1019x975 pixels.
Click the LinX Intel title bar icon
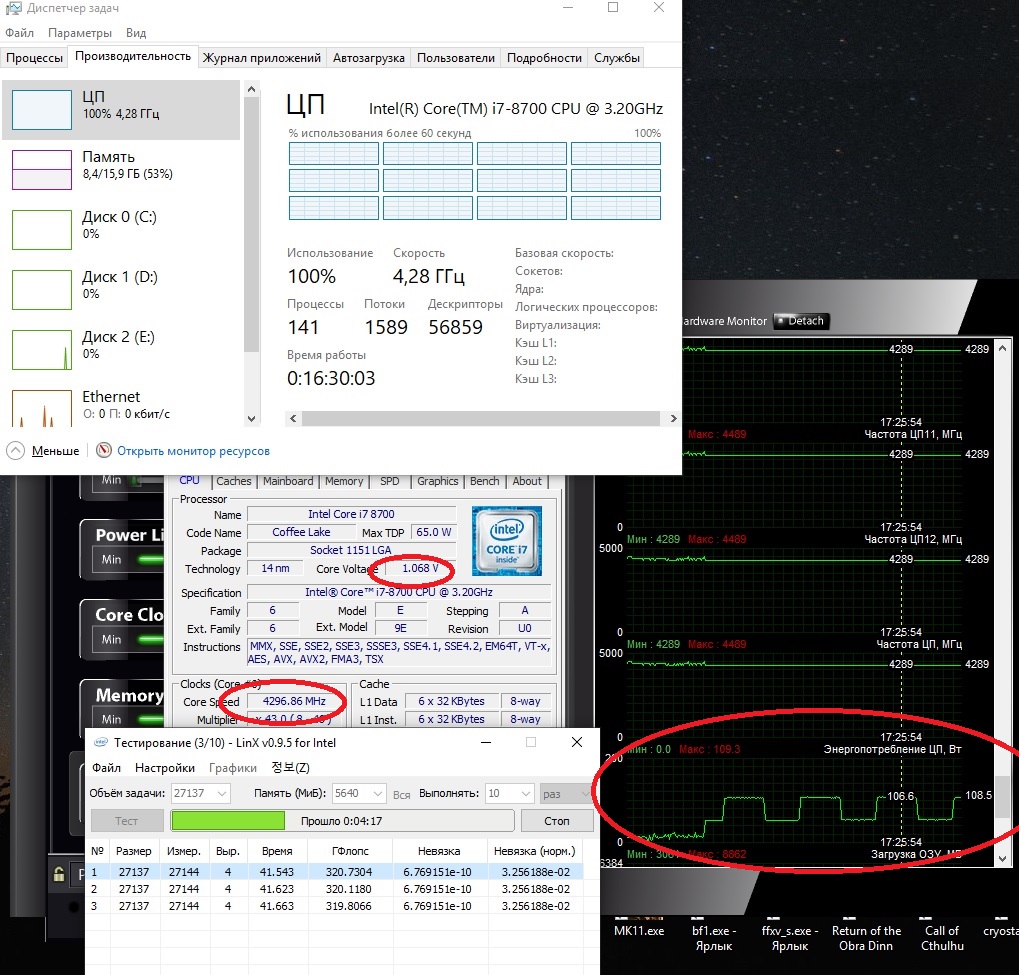pos(101,742)
